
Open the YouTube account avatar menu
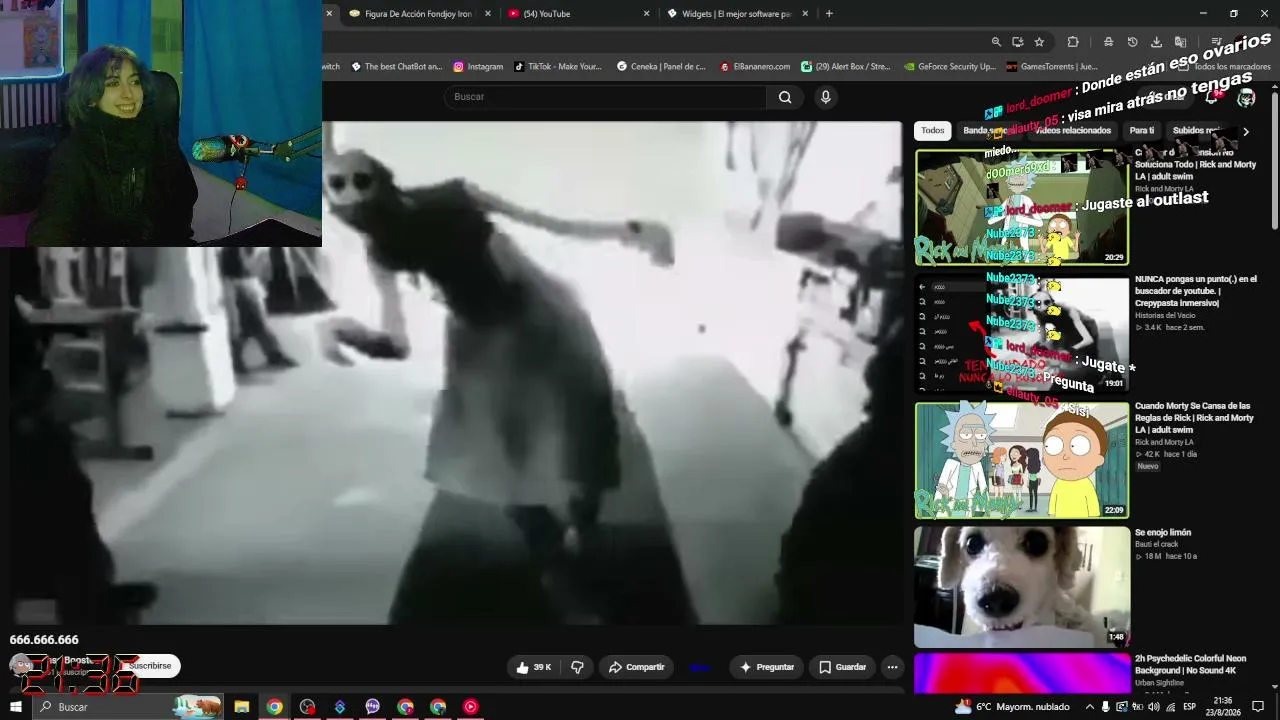1246,97
